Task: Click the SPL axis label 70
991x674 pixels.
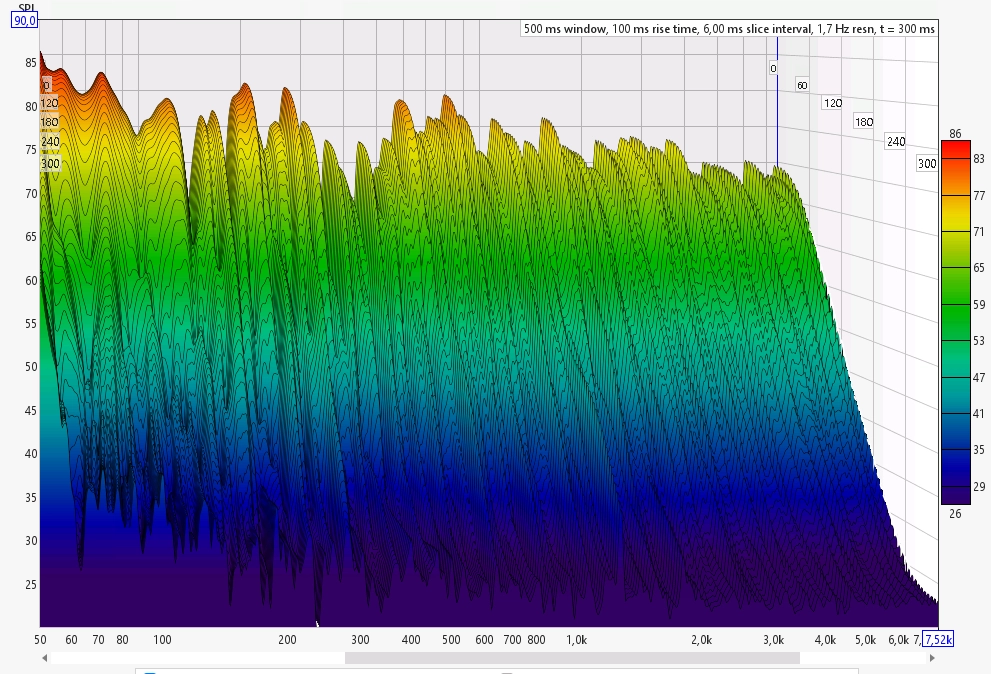Action: 31,194
